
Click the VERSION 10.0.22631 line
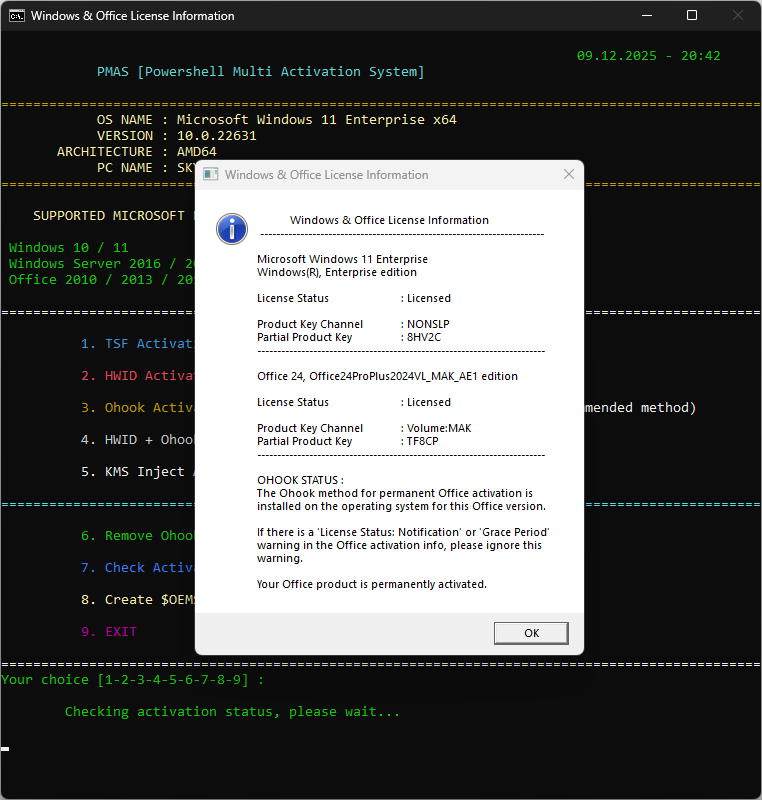click(x=176, y=136)
